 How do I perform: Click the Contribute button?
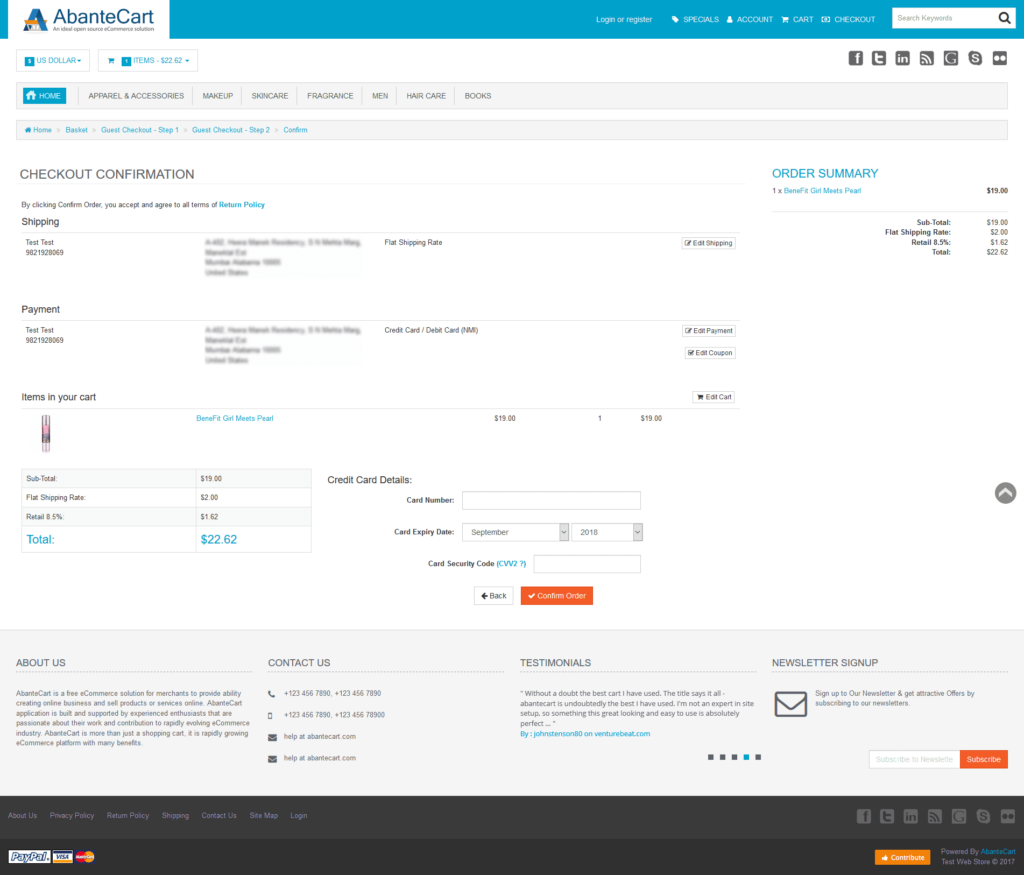(x=903, y=857)
